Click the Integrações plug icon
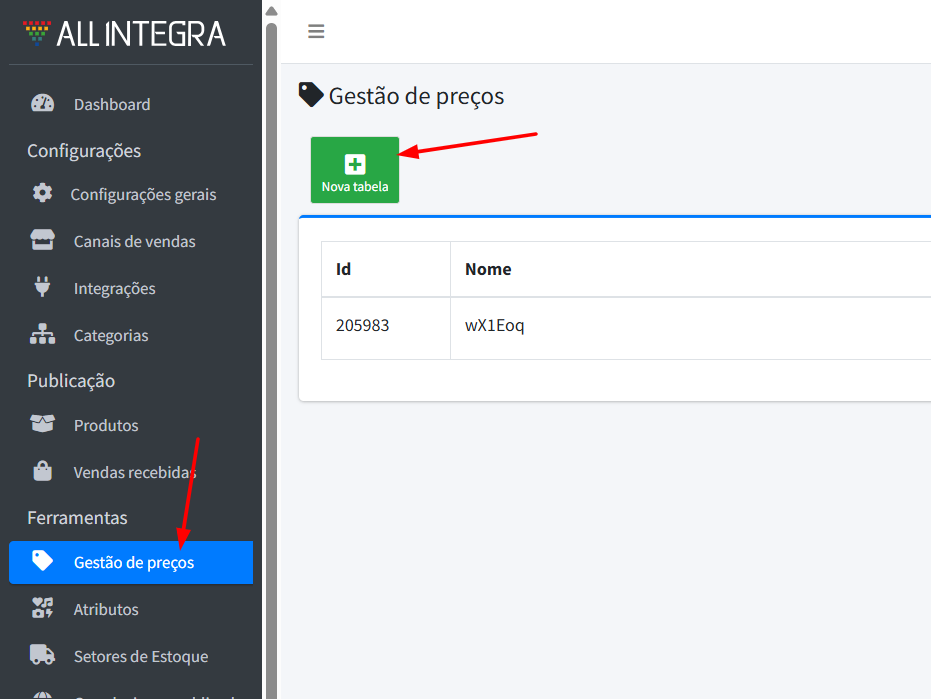The image size is (931, 699). point(42,288)
